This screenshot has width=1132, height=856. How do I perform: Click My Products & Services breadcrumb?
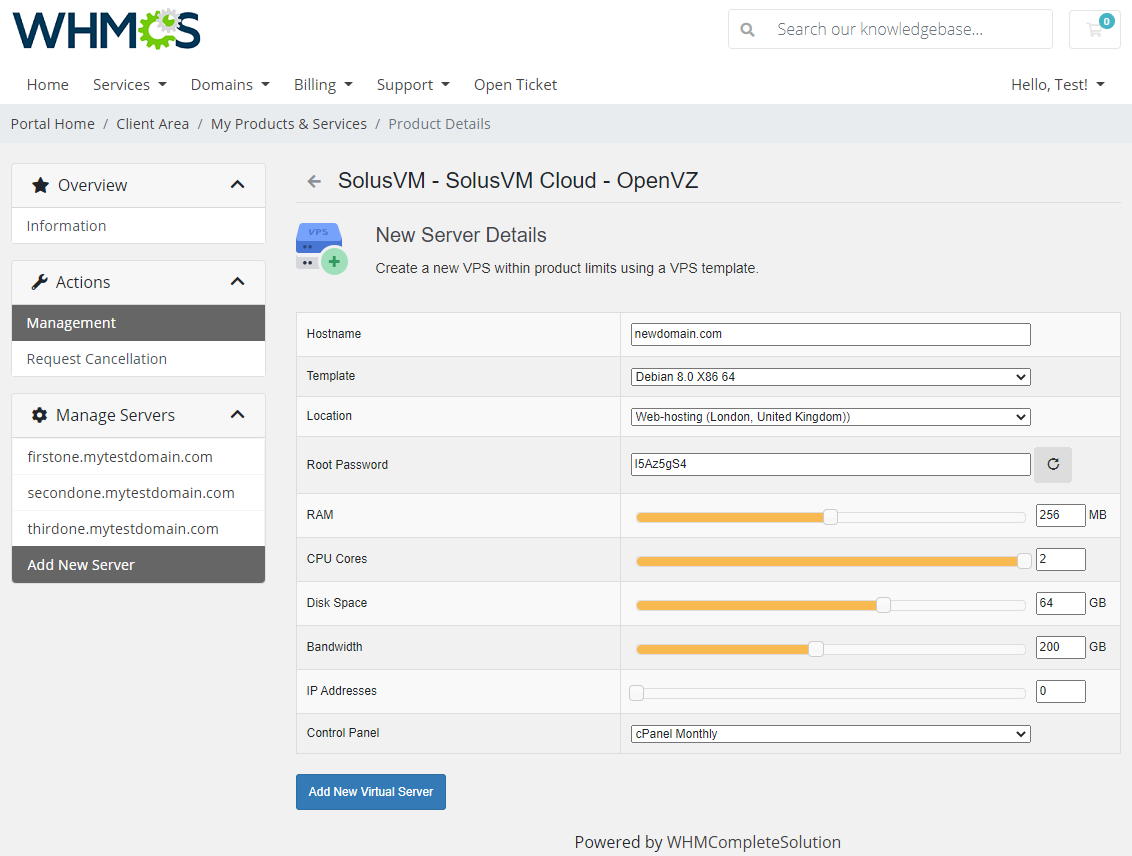coord(289,124)
